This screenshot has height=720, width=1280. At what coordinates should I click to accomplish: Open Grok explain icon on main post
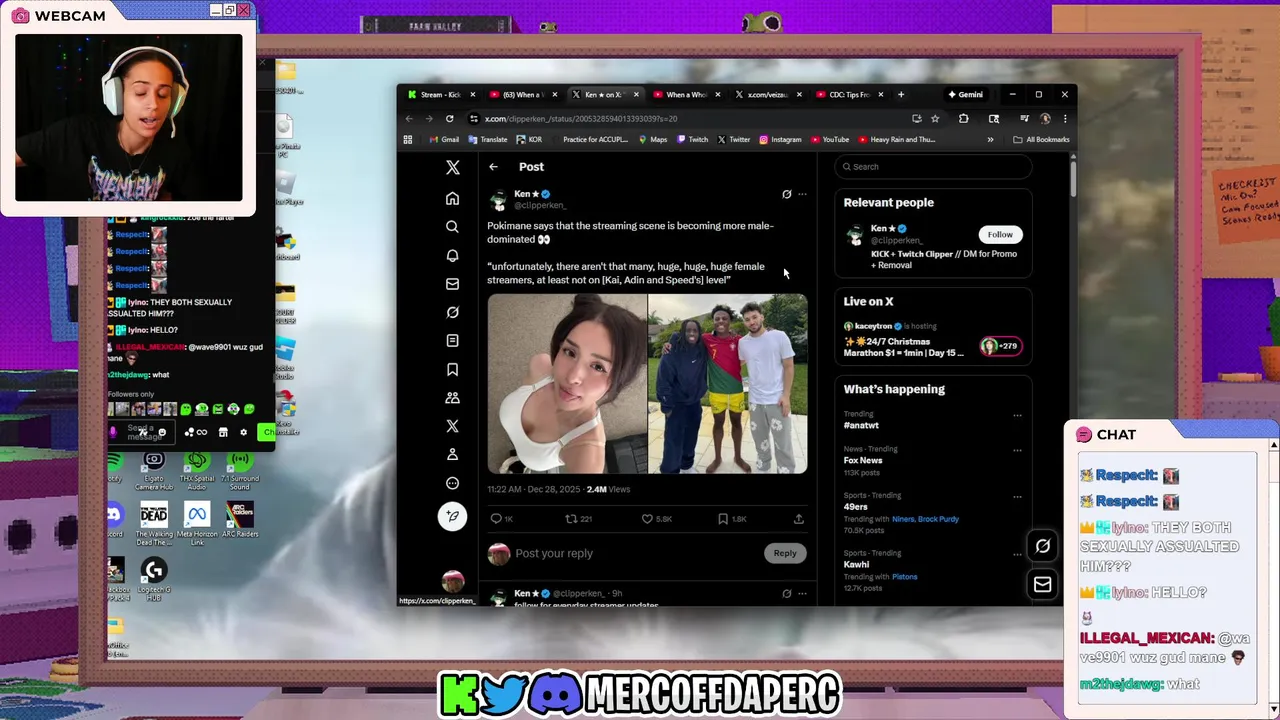coord(786,194)
